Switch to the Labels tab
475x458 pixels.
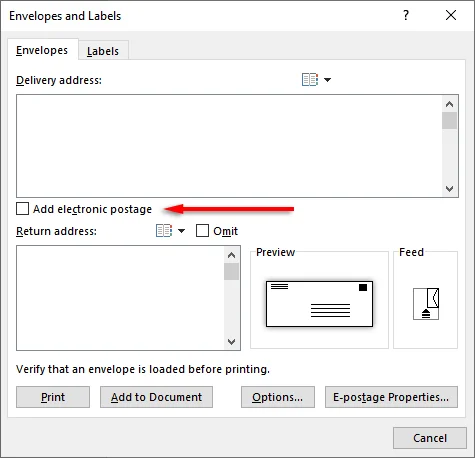coord(103,51)
